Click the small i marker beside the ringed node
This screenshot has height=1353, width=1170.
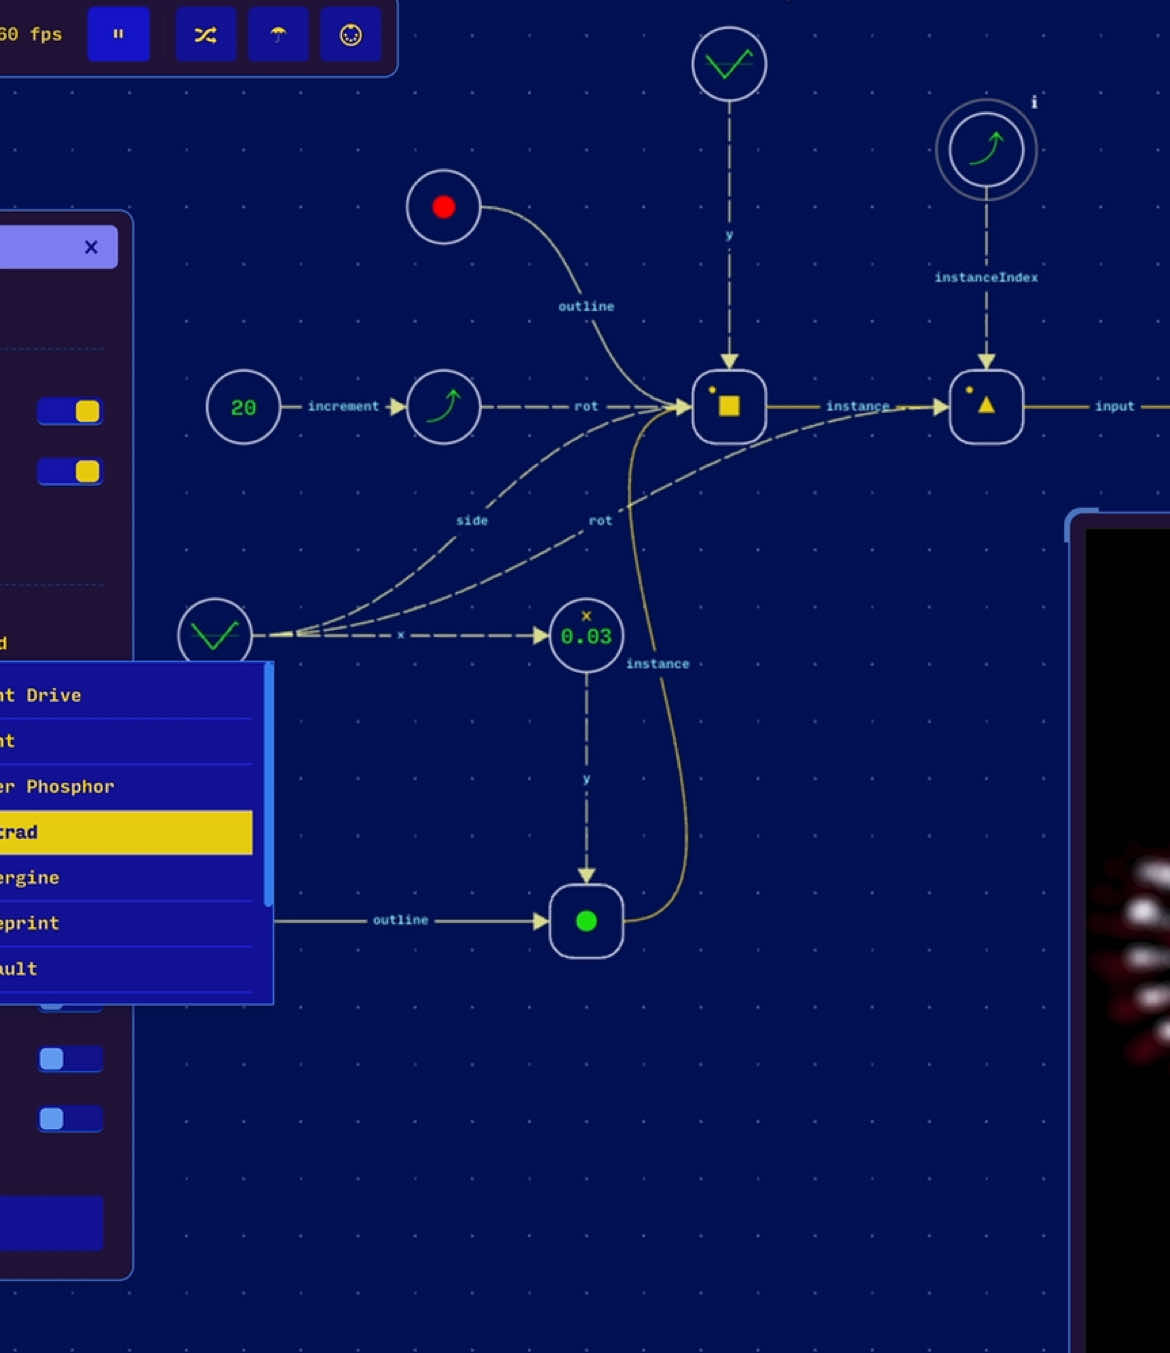click(1034, 102)
